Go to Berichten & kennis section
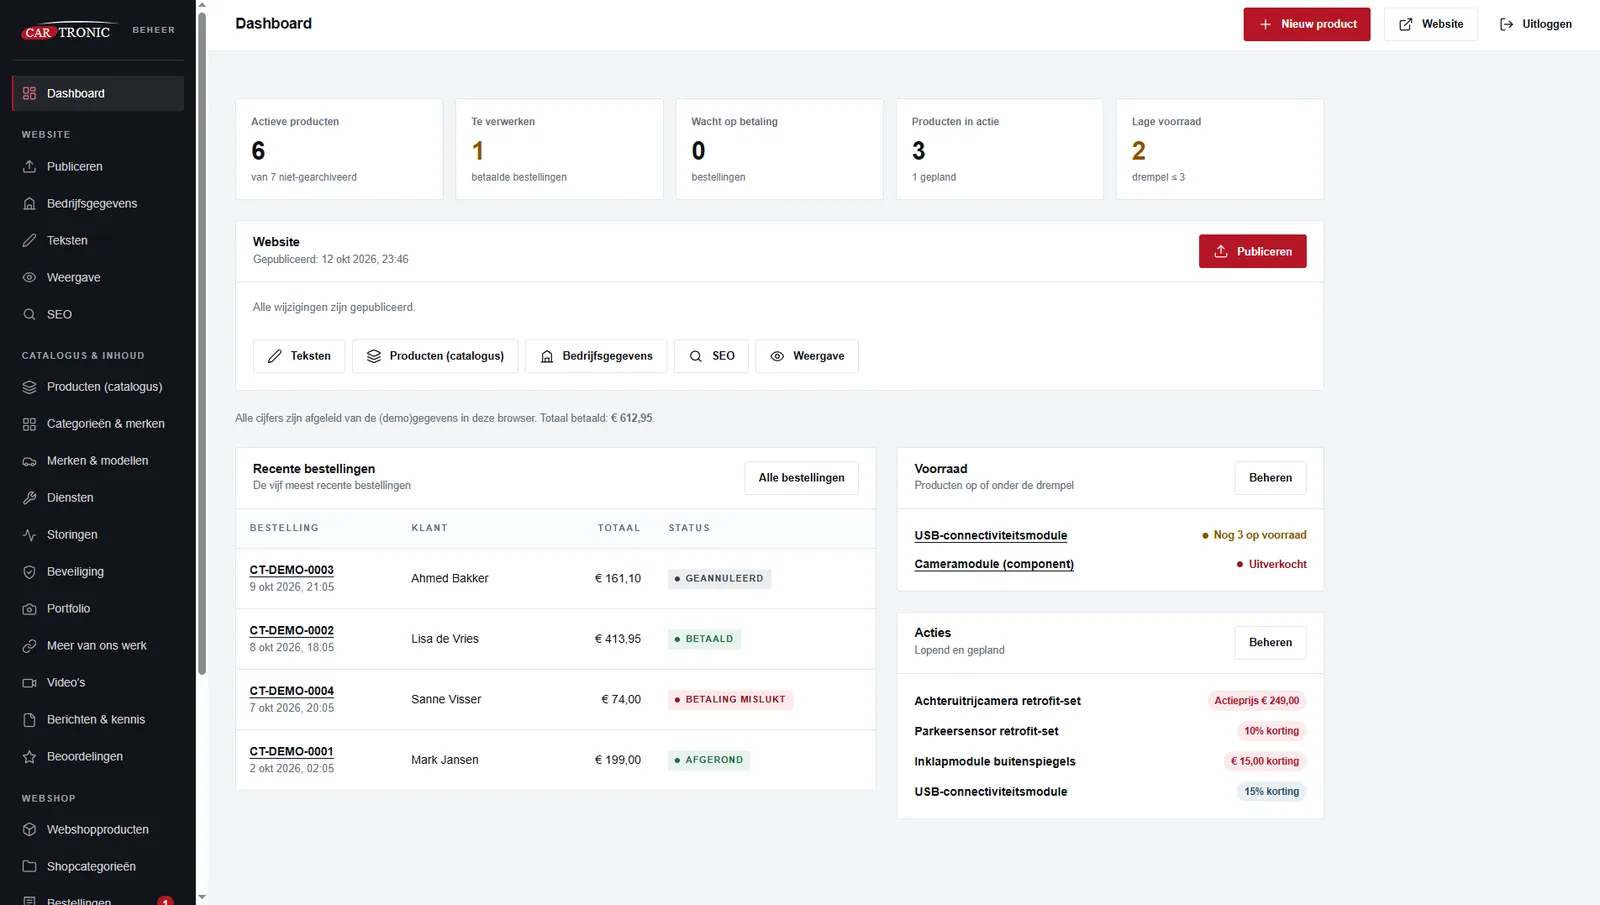1600x905 pixels. (98, 720)
